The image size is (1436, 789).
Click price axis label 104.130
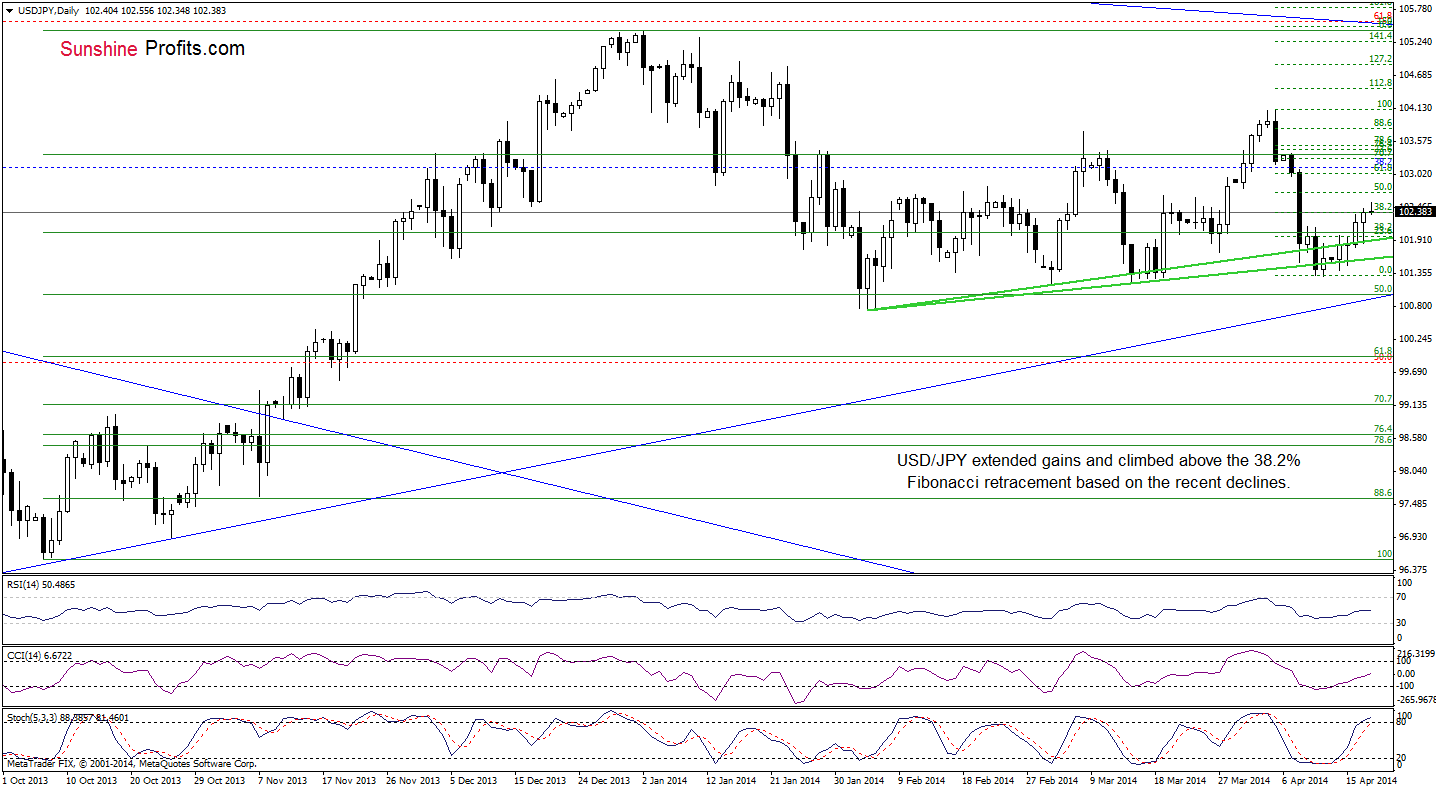[1416, 108]
